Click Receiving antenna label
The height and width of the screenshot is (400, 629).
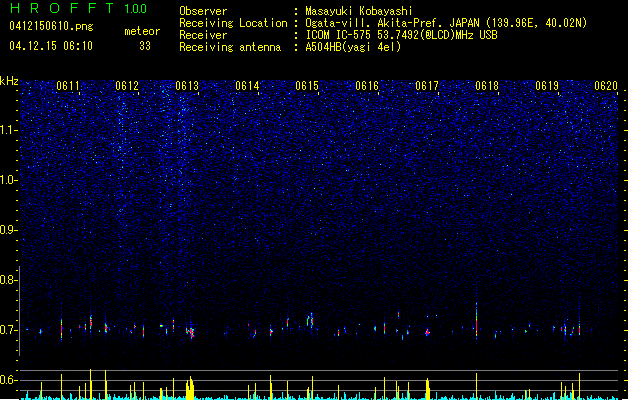point(230,47)
